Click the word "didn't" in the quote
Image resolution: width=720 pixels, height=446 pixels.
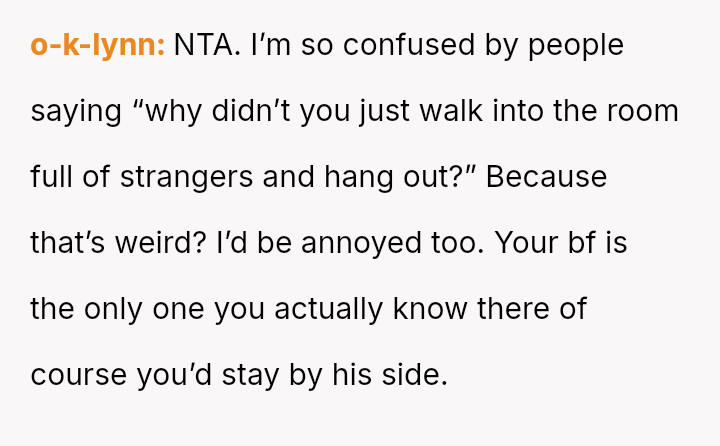point(251,111)
